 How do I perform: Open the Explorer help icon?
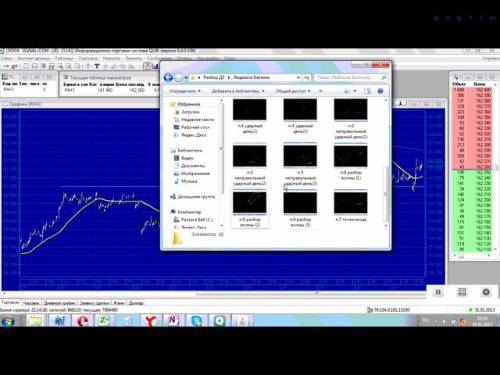[x=380, y=91]
